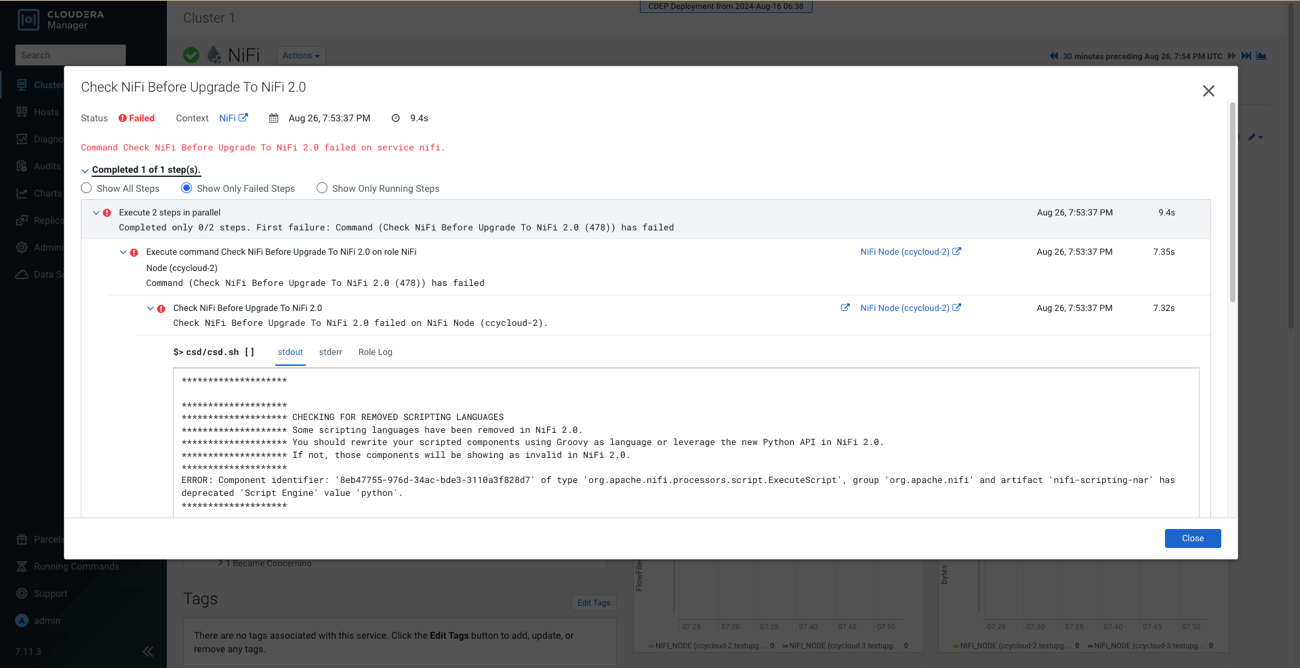This screenshot has width=1300, height=668.
Task: Click the calendar icon beside the date
Action: click(x=274, y=118)
